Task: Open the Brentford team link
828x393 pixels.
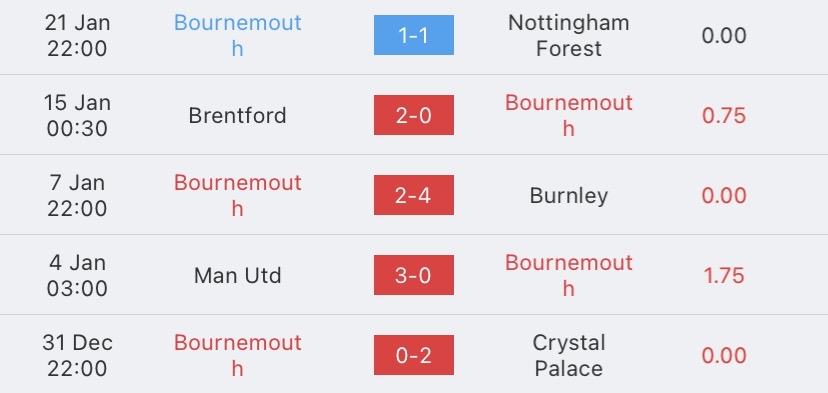Action: [238, 116]
